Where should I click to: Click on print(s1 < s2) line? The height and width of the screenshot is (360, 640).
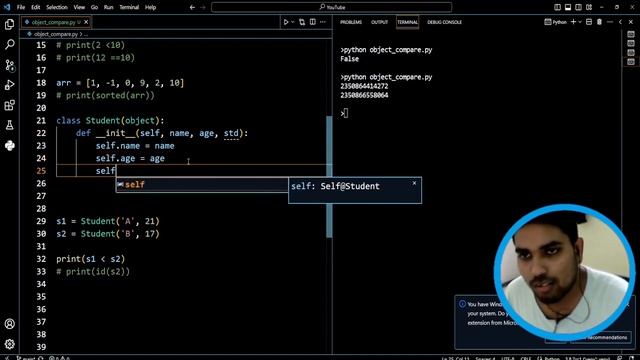pyautogui.click(x=91, y=259)
